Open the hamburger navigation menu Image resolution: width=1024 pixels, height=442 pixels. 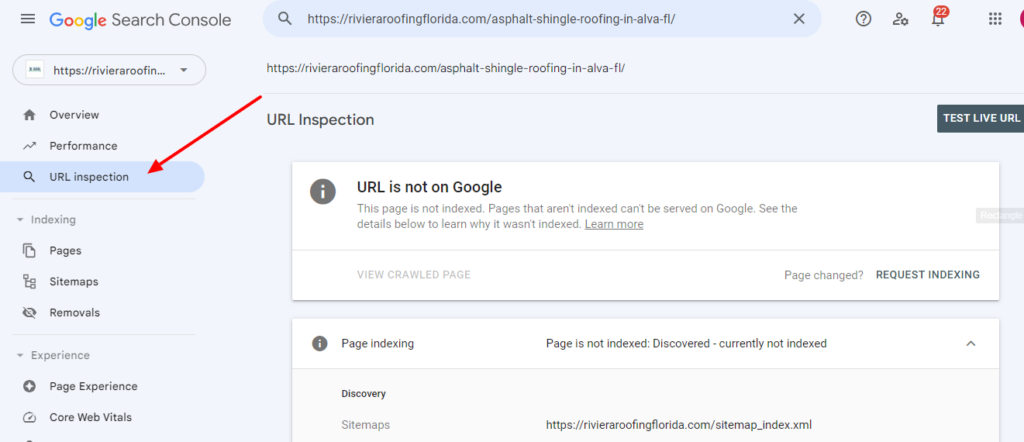click(28, 19)
